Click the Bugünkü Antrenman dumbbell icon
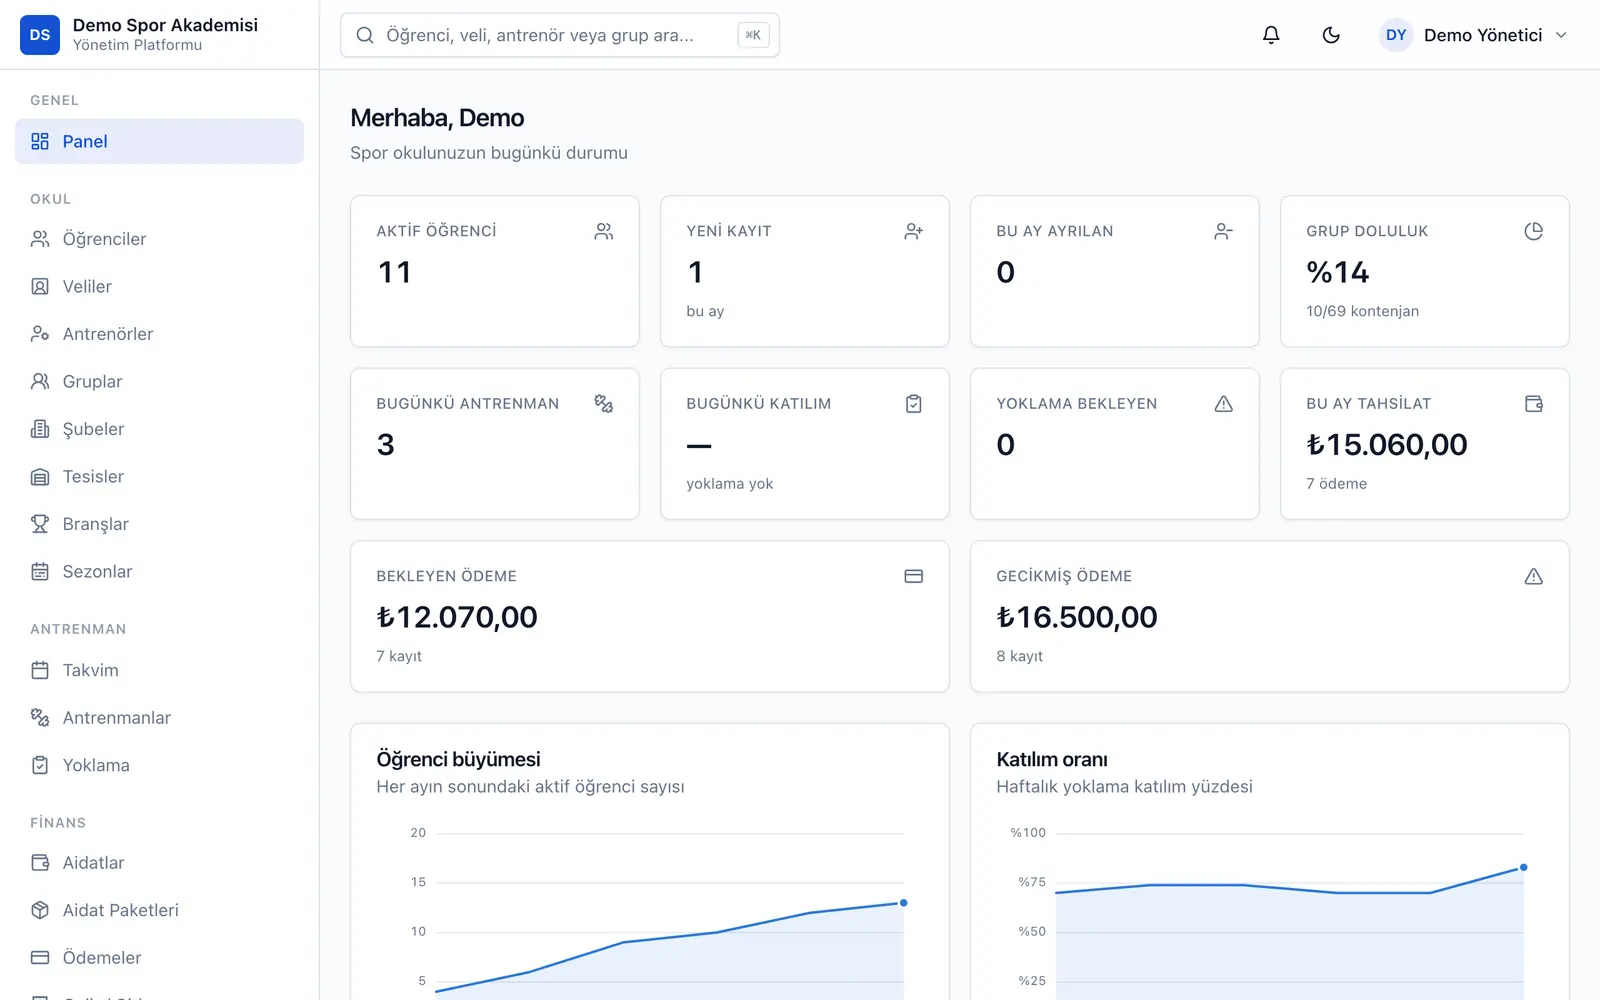Image resolution: width=1600 pixels, height=1000 pixels. [x=604, y=403]
